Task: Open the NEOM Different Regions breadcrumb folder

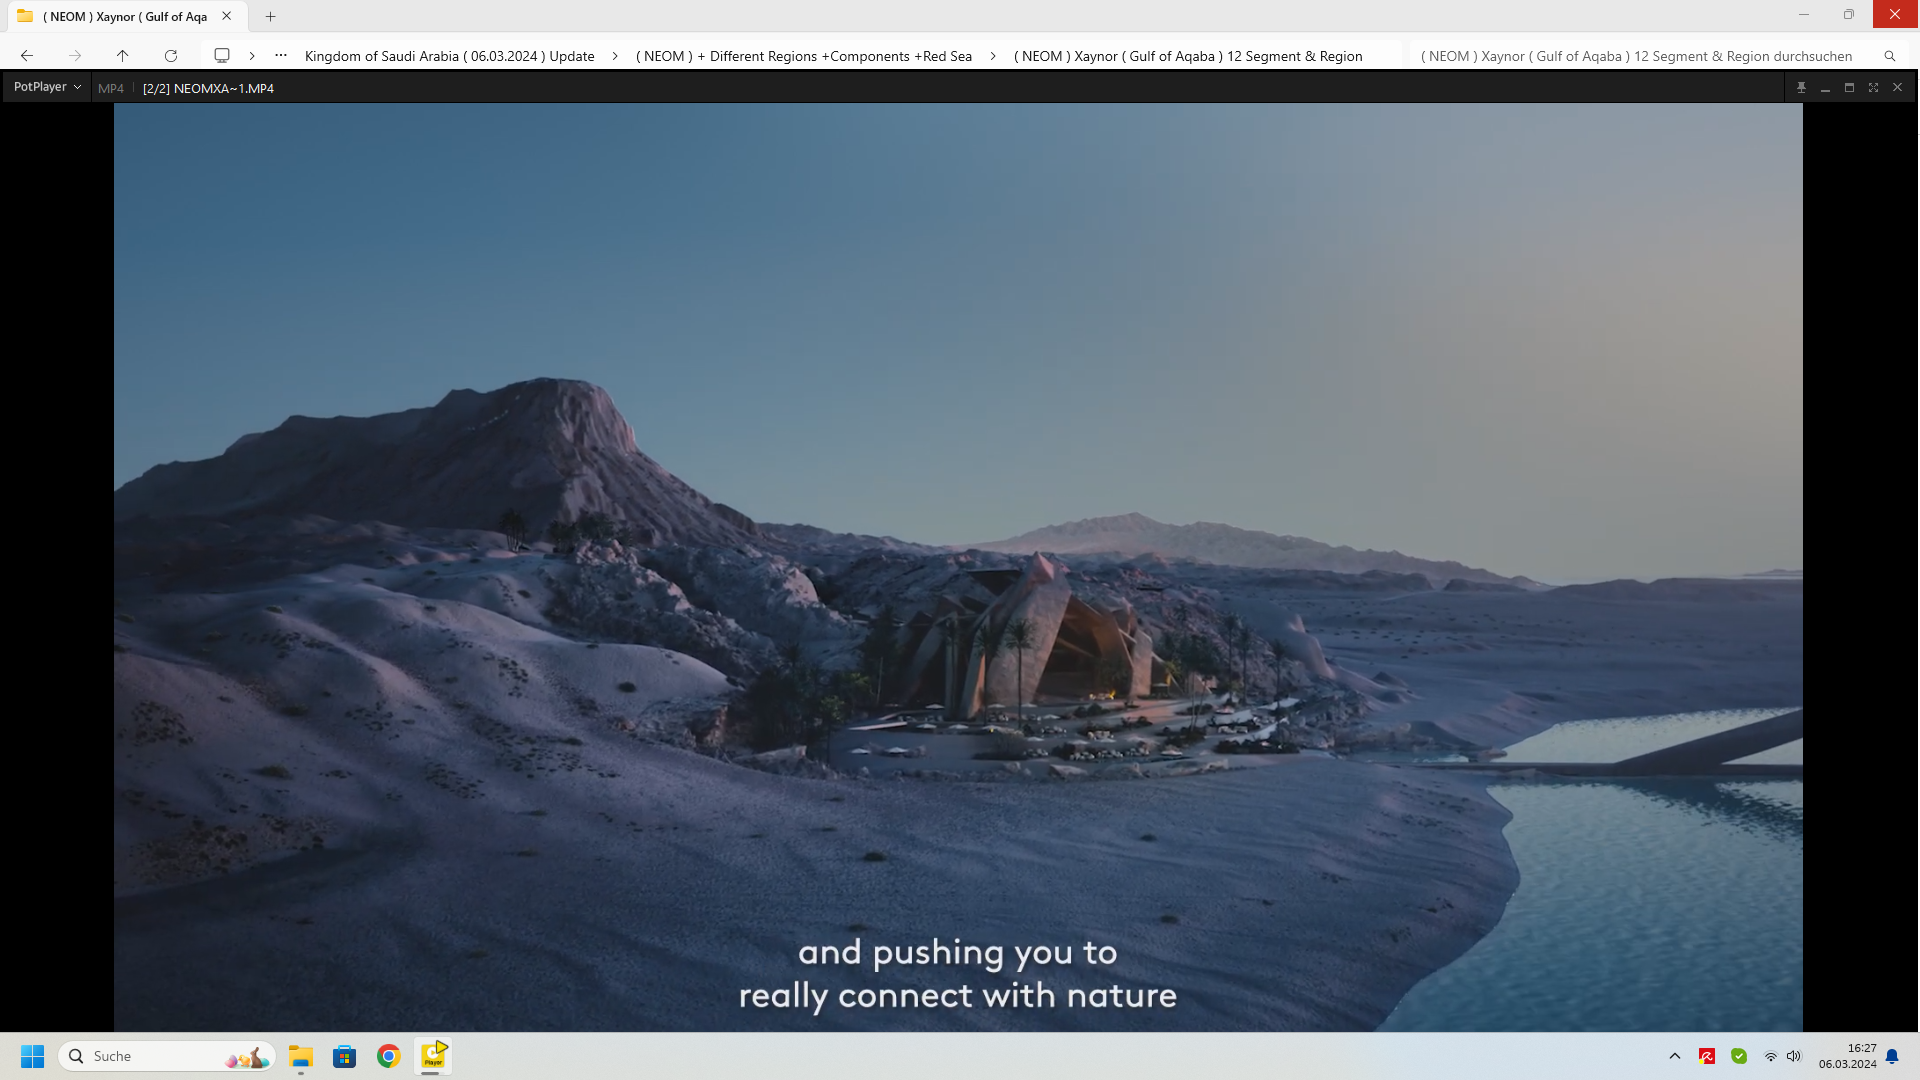Action: 804,56
